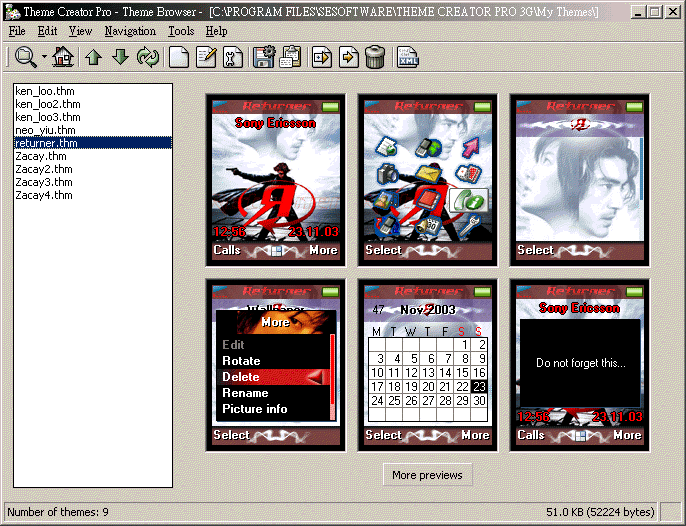
Task: Open the Help menu
Action: point(217,31)
